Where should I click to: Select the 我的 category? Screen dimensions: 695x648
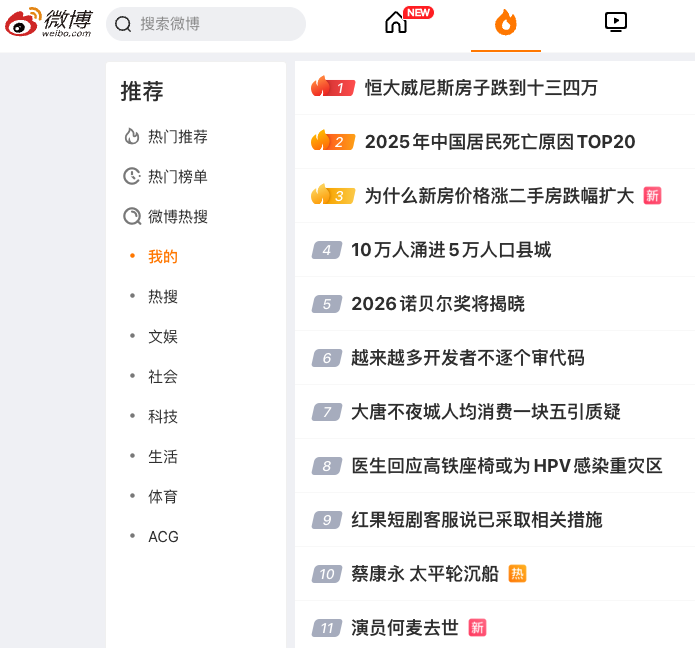(163, 257)
